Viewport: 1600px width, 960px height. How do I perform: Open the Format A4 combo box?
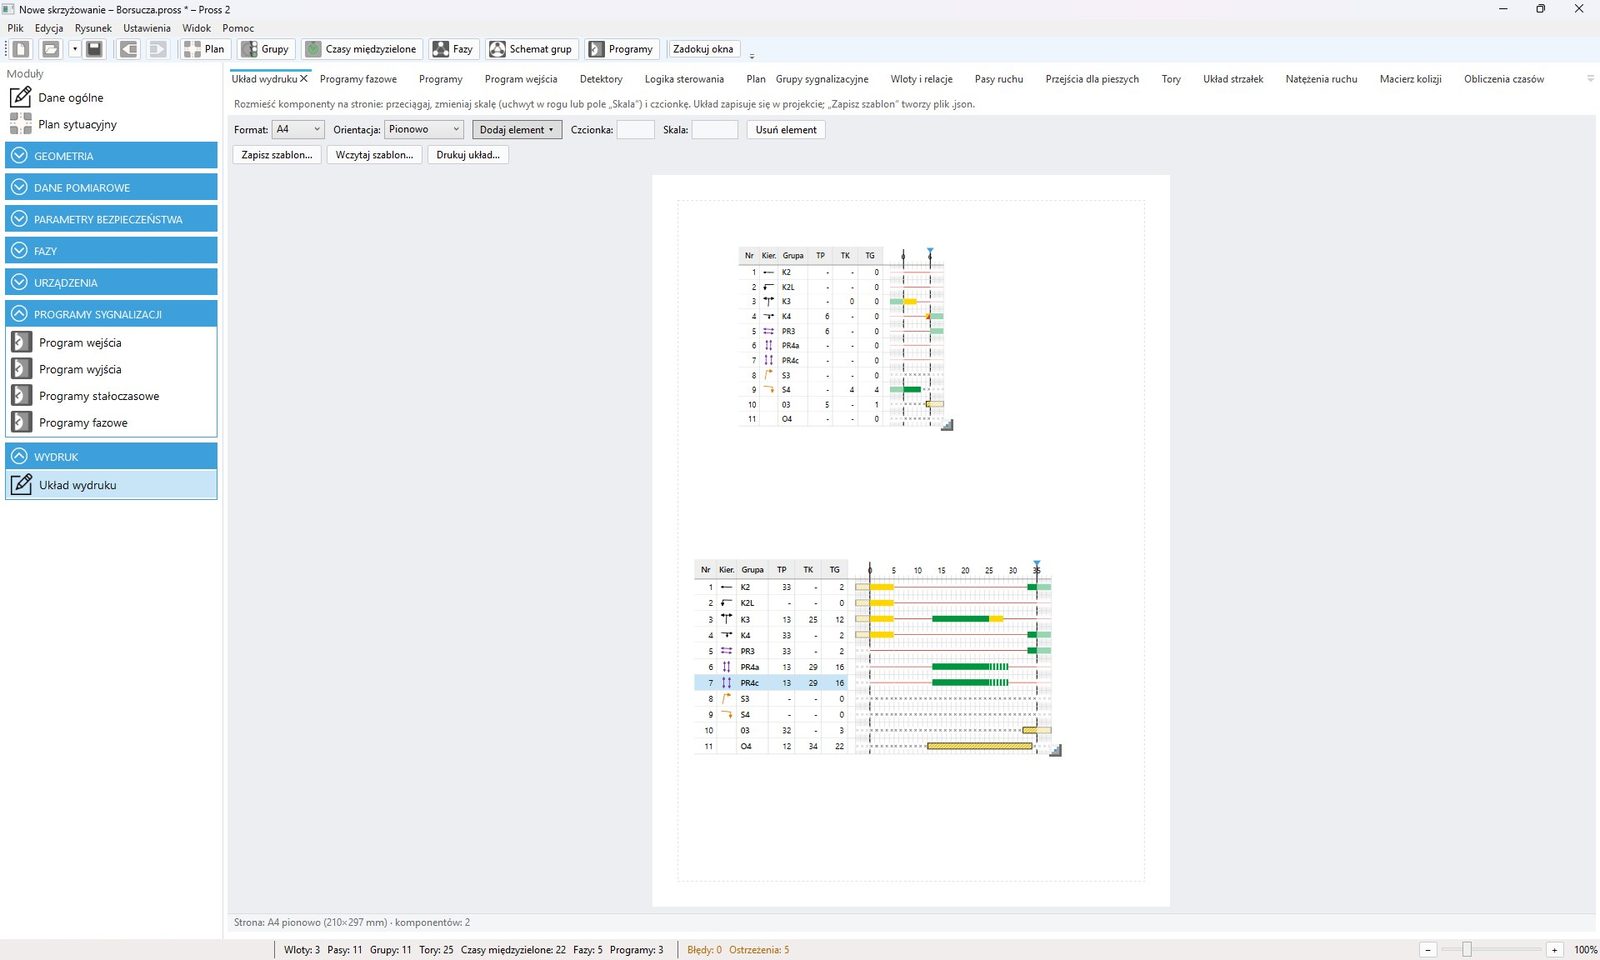click(x=298, y=129)
